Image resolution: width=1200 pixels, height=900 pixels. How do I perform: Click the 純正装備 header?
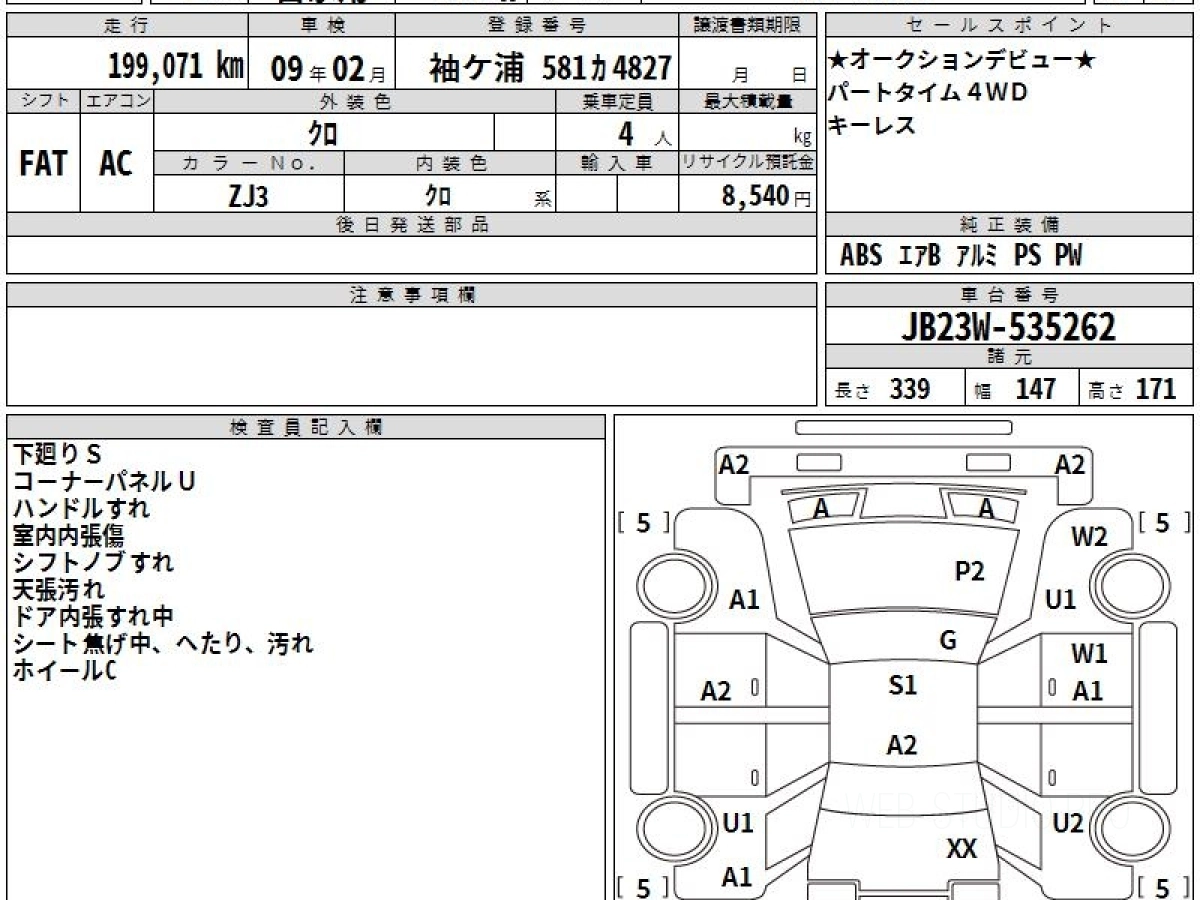coord(1010,225)
